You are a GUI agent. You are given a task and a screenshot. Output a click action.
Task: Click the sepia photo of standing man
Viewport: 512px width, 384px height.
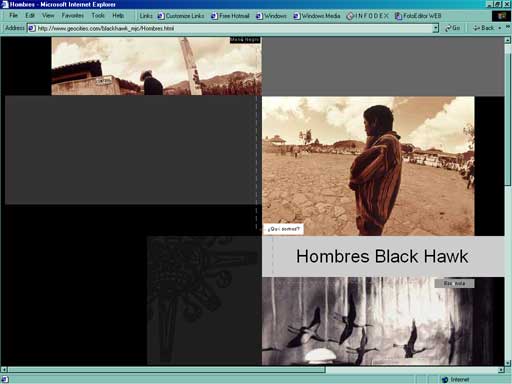point(368,166)
